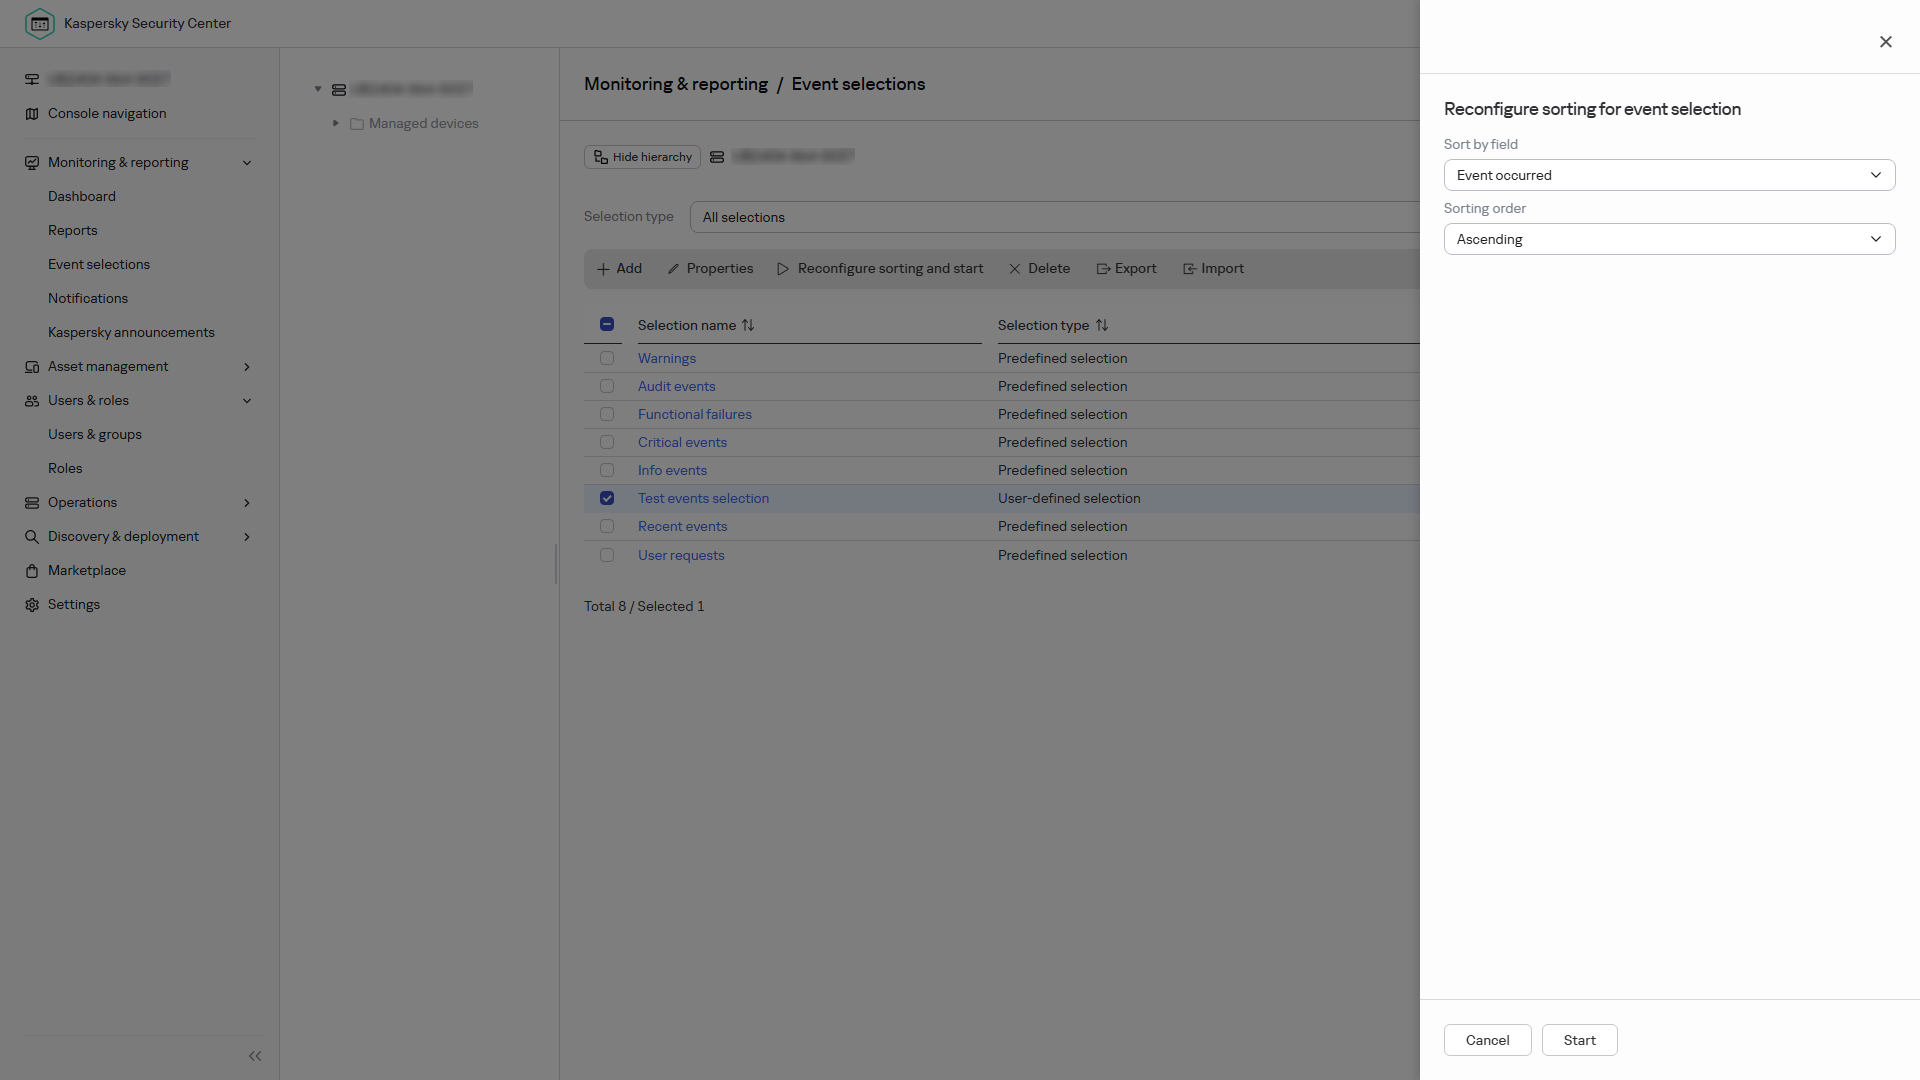Click the Cancel button

coord(1487,1040)
